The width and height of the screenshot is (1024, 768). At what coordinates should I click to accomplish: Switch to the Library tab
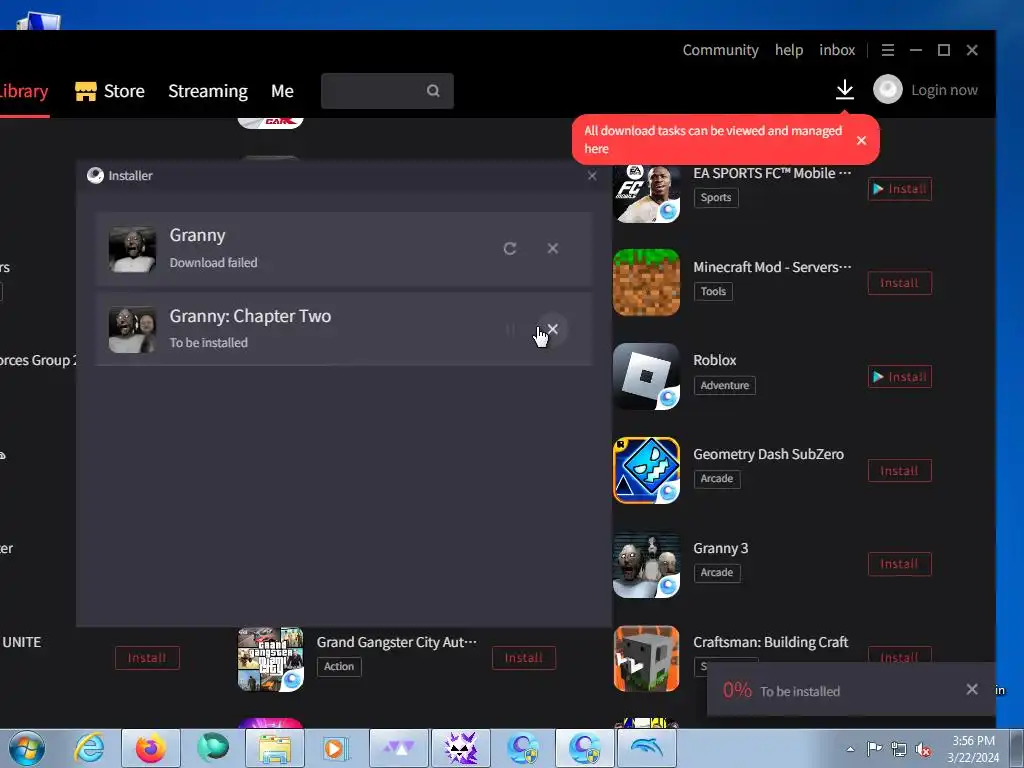point(23,91)
